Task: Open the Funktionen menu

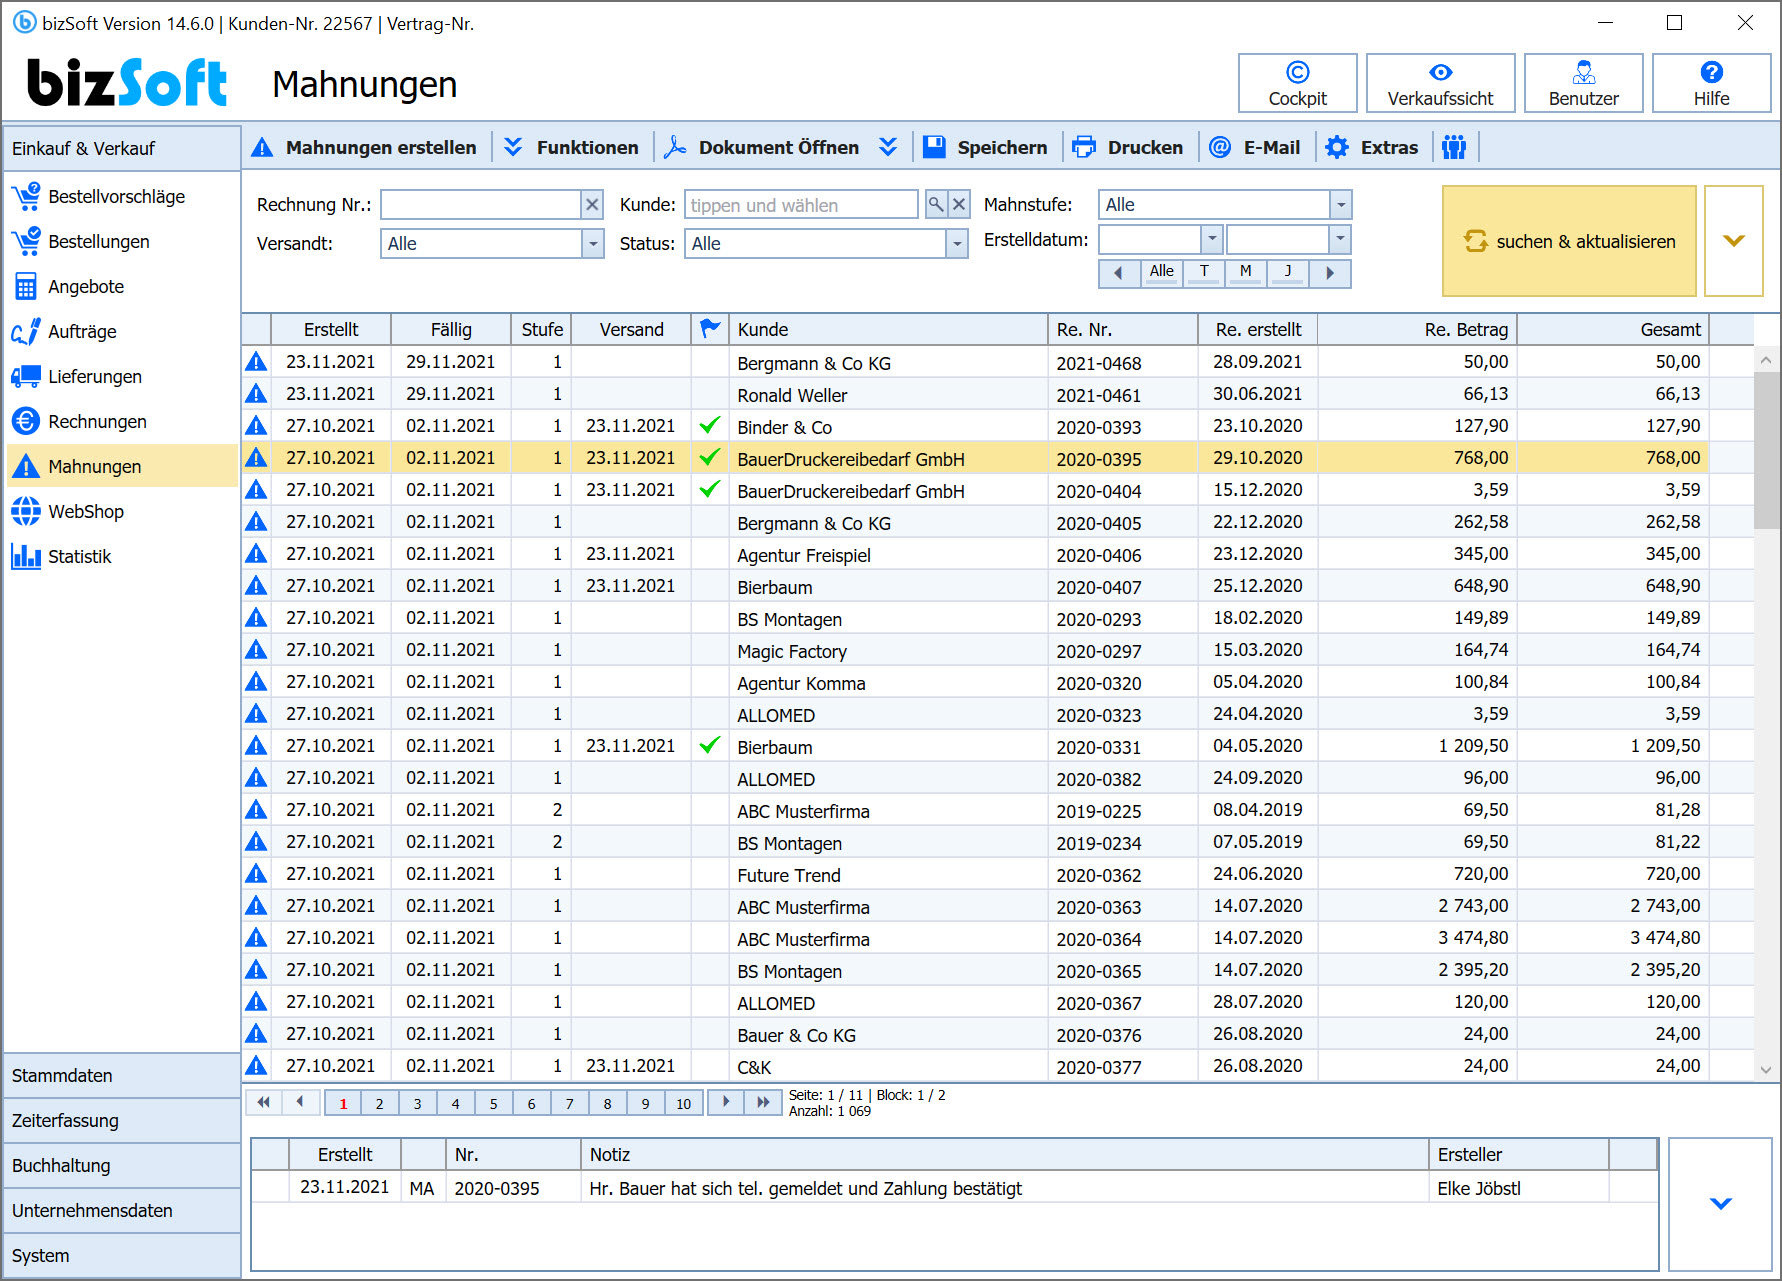Action: [571, 147]
